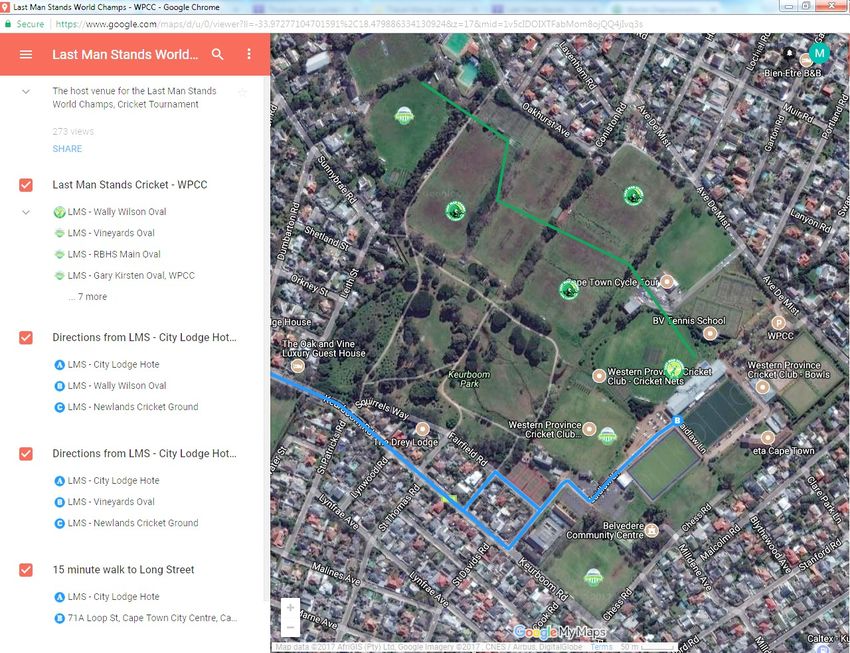Uncheck the Last Man Stands Cricket - WPCC layer
This screenshot has width=850, height=653.
click(x=25, y=185)
